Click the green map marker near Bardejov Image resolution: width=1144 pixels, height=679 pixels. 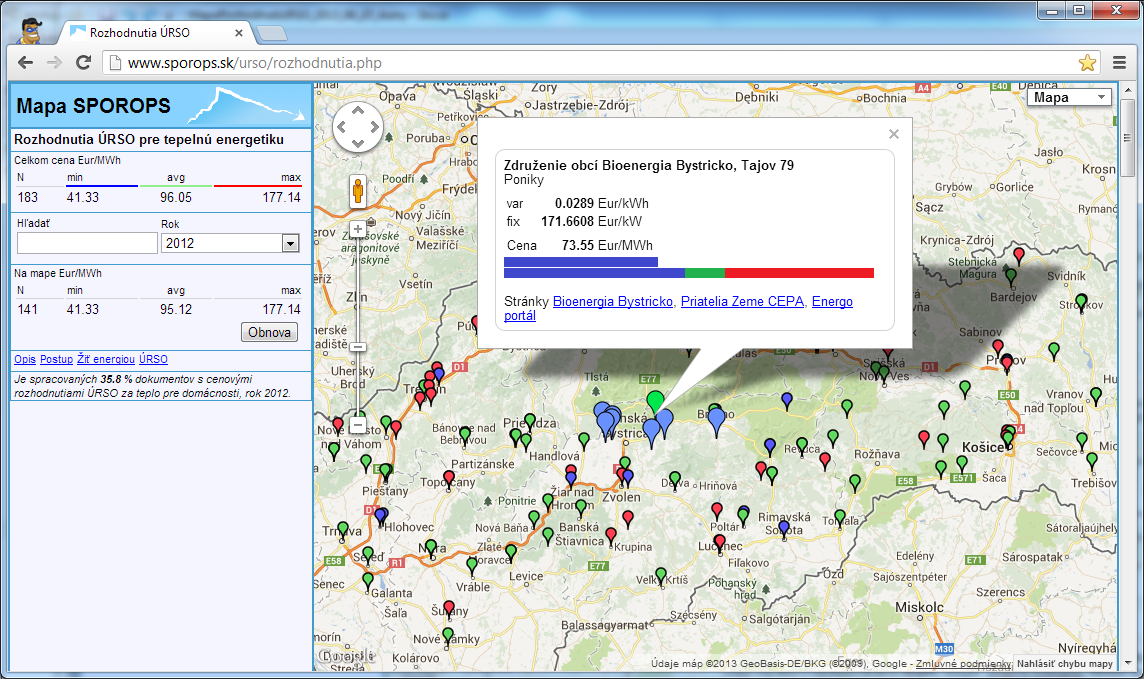click(x=1010, y=275)
